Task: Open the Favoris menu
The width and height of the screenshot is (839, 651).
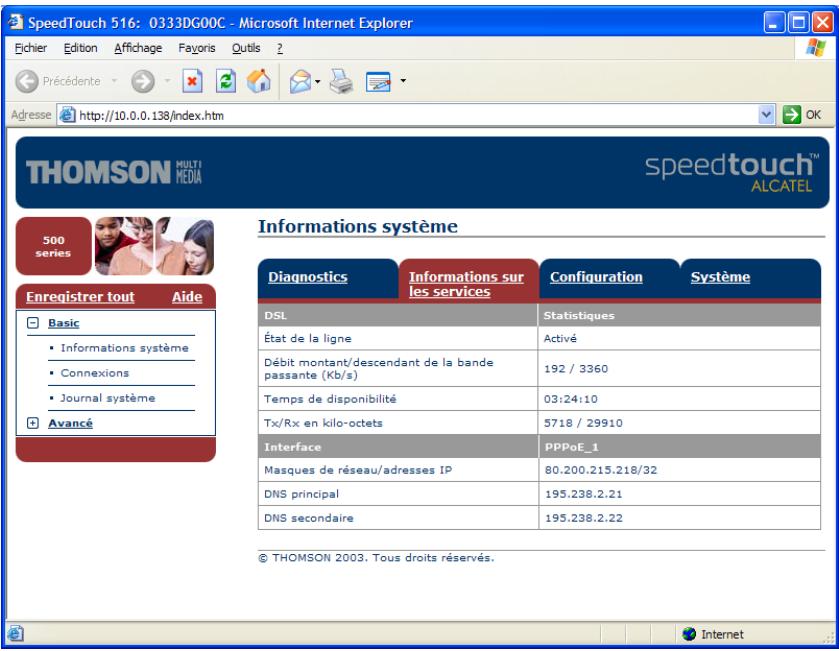Action: click(x=197, y=48)
